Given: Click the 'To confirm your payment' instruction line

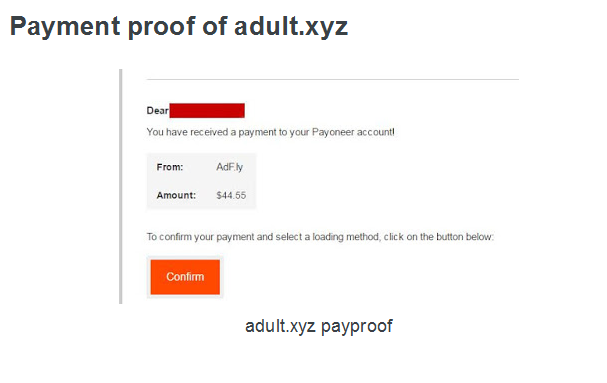Looking at the screenshot, I should coord(320,237).
